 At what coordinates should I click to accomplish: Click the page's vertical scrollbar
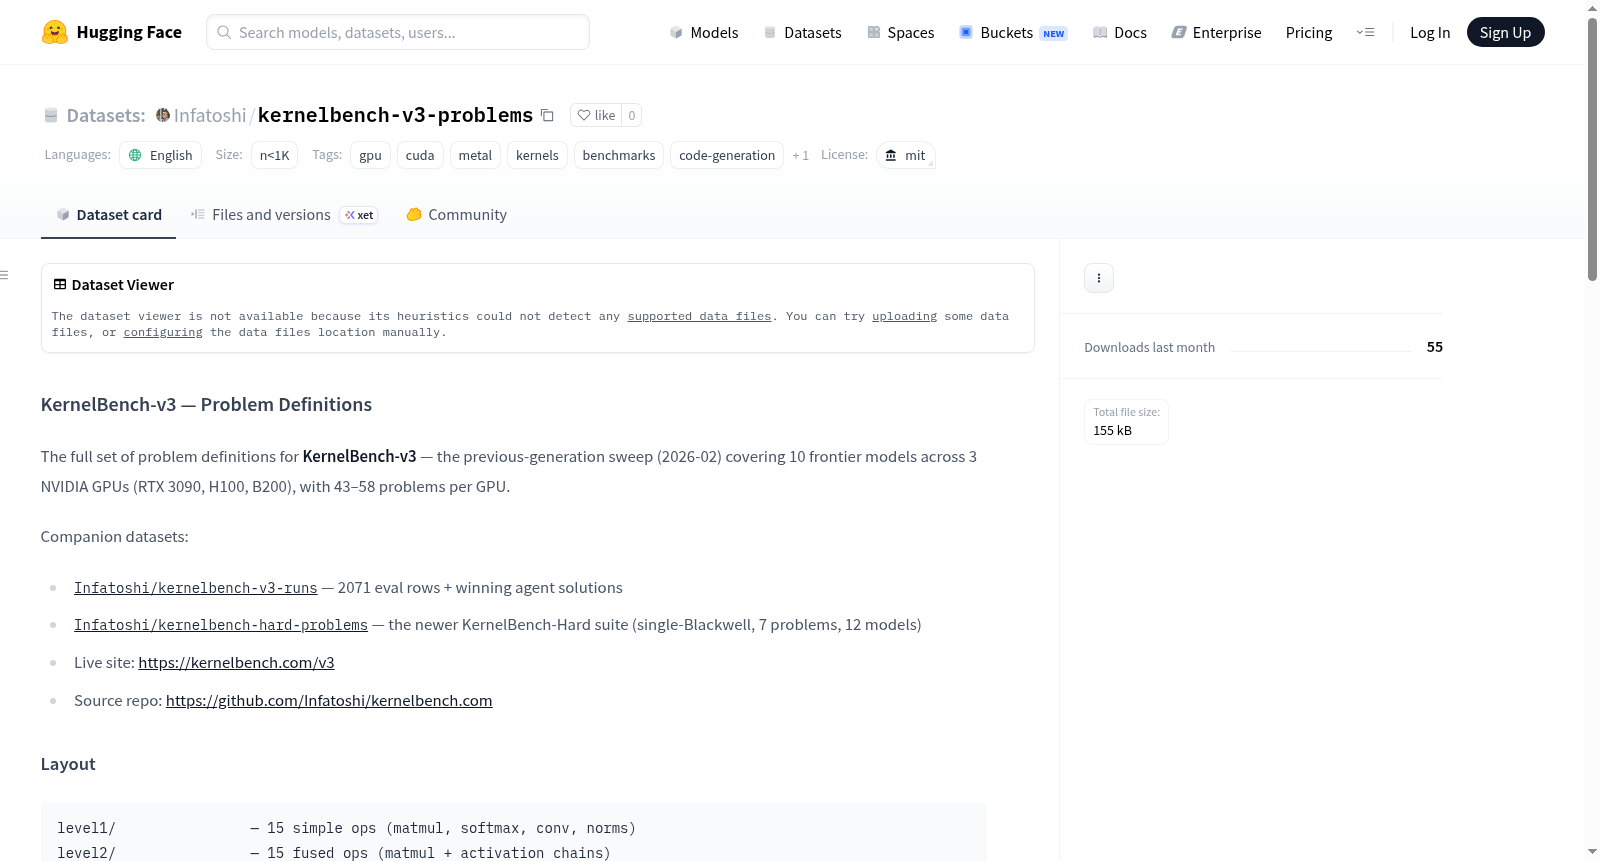pos(1592,148)
